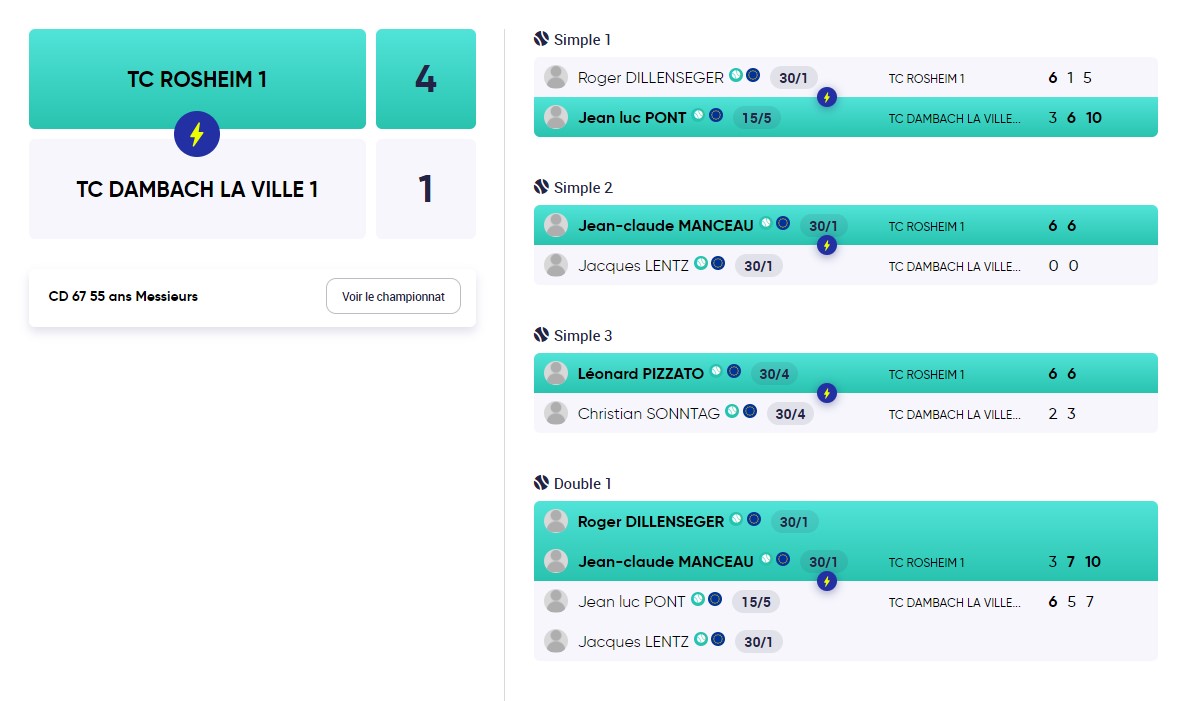1191x701 pixels.
Task: Click the Double 1 lightning bolt badge
Action: (826, 582)
